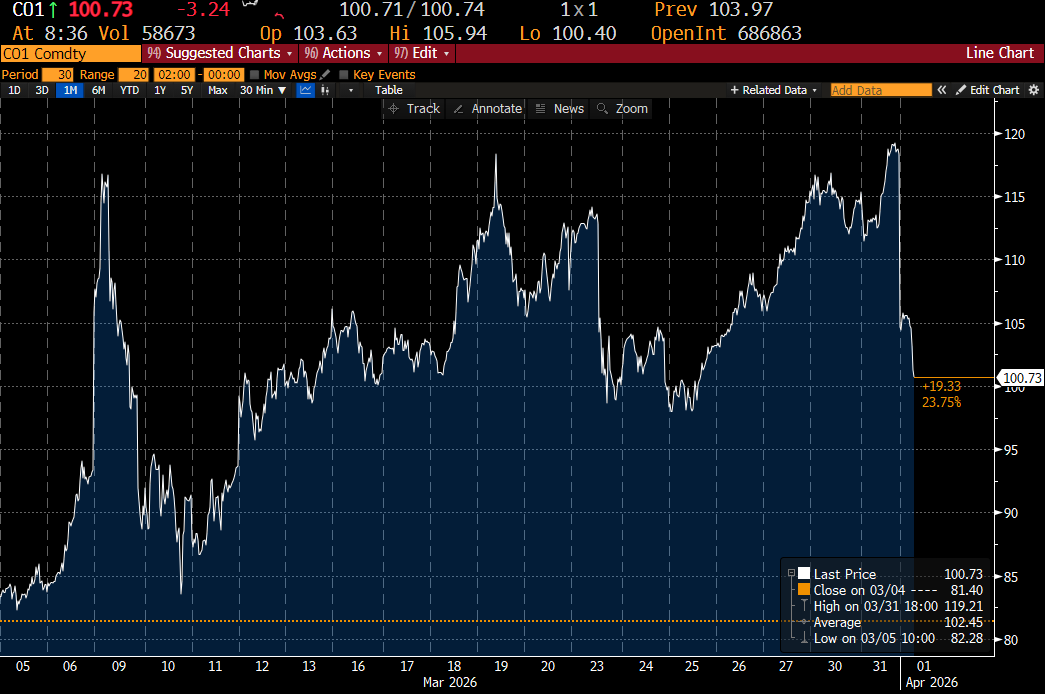
Task: Select the line chart type icon
Action: point(305,90)
